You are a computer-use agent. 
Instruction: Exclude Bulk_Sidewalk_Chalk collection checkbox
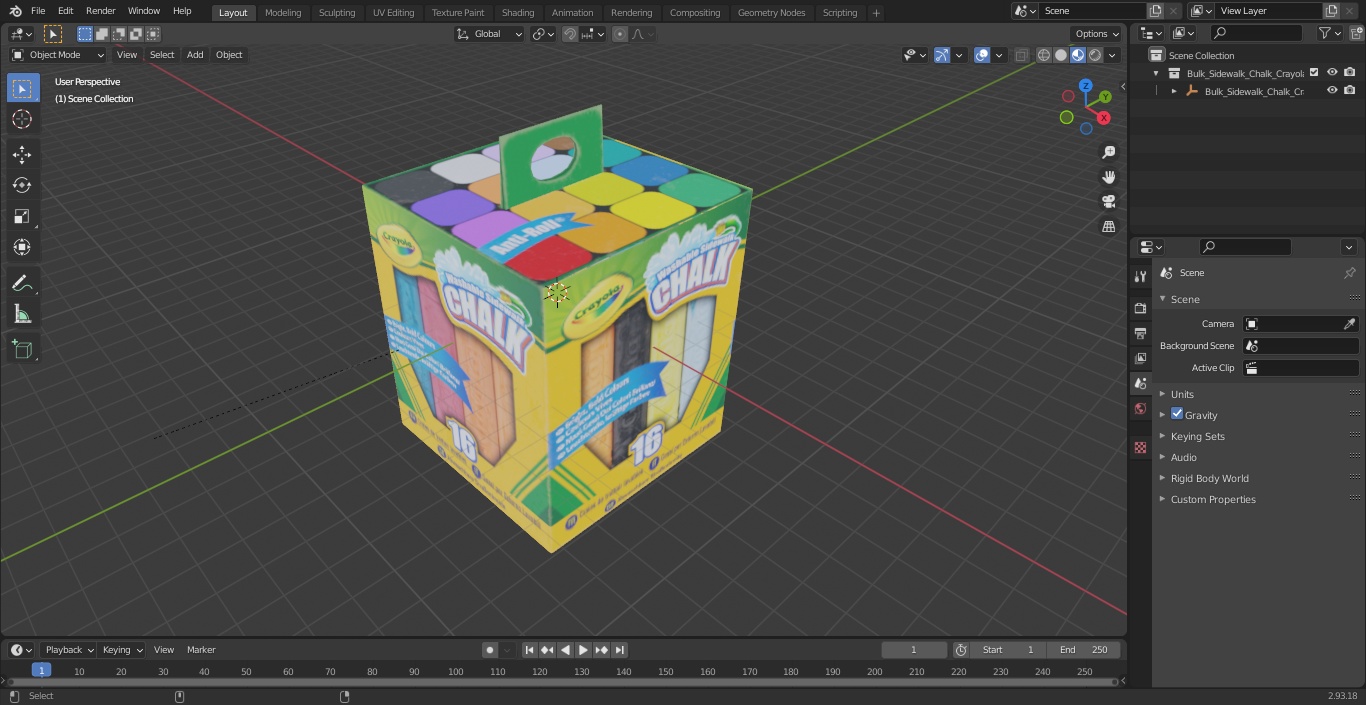point(1314,73)
